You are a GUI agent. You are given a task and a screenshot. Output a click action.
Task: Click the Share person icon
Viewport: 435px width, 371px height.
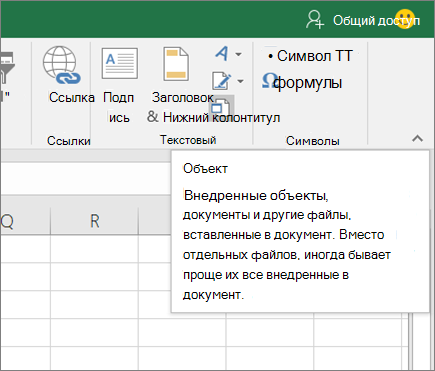314,20
